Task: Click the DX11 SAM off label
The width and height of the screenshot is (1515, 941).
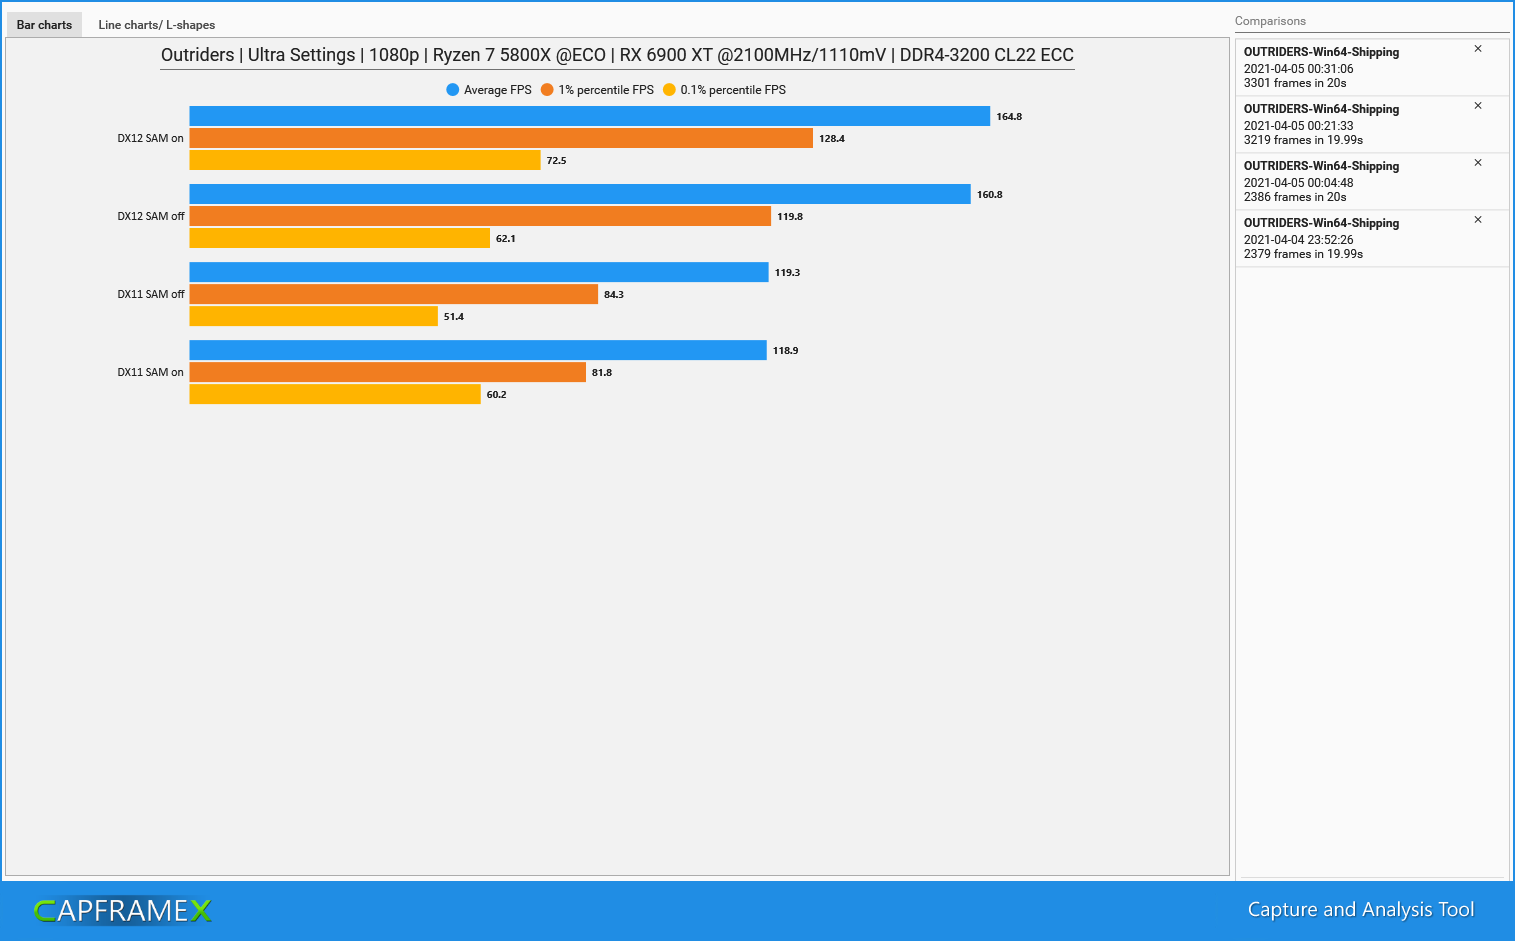Action: tap(151, 295)
